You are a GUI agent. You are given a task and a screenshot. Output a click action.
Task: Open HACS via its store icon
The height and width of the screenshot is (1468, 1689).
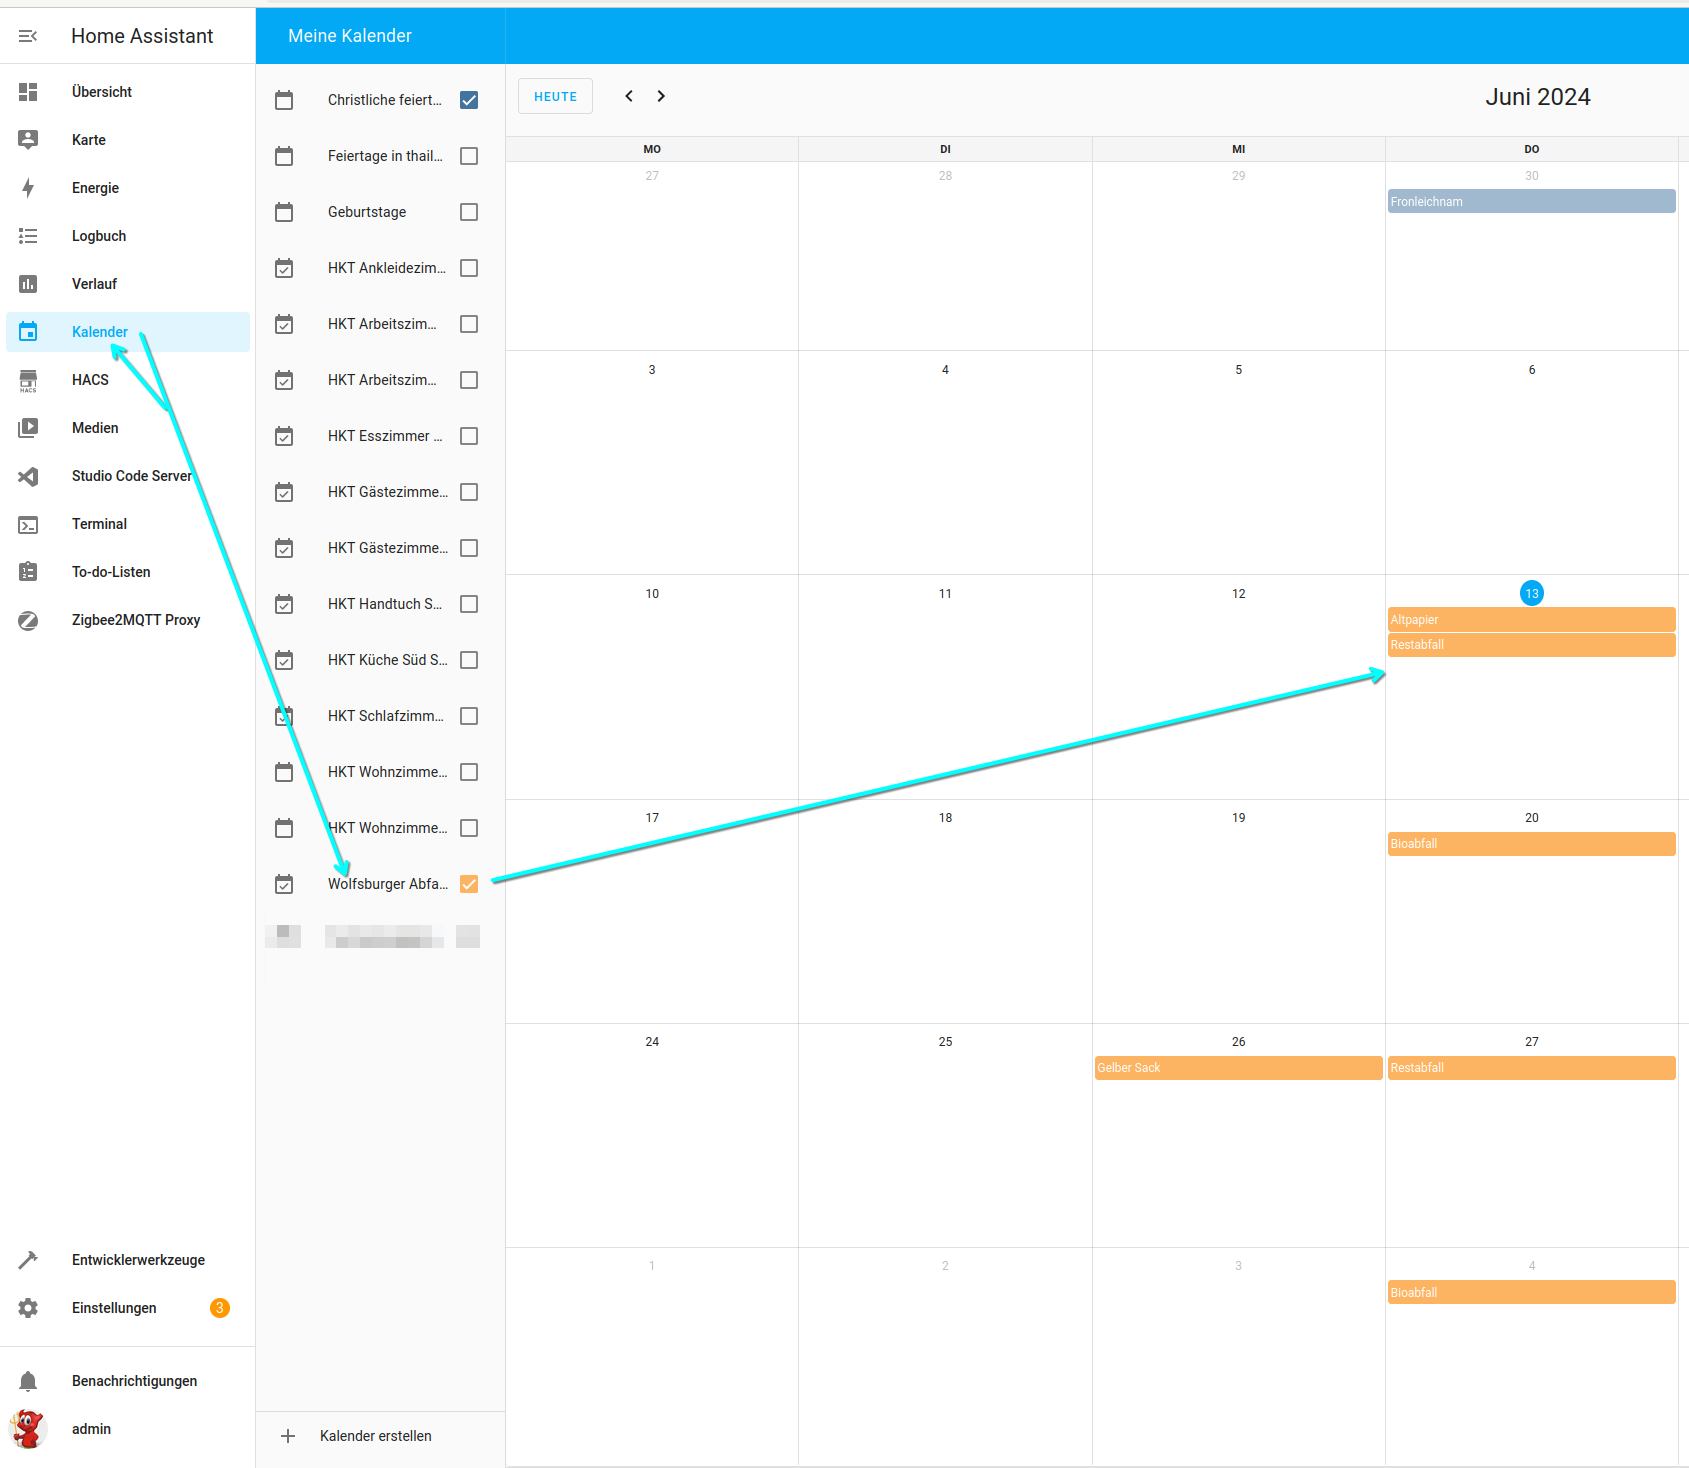[x=28, y=380]
